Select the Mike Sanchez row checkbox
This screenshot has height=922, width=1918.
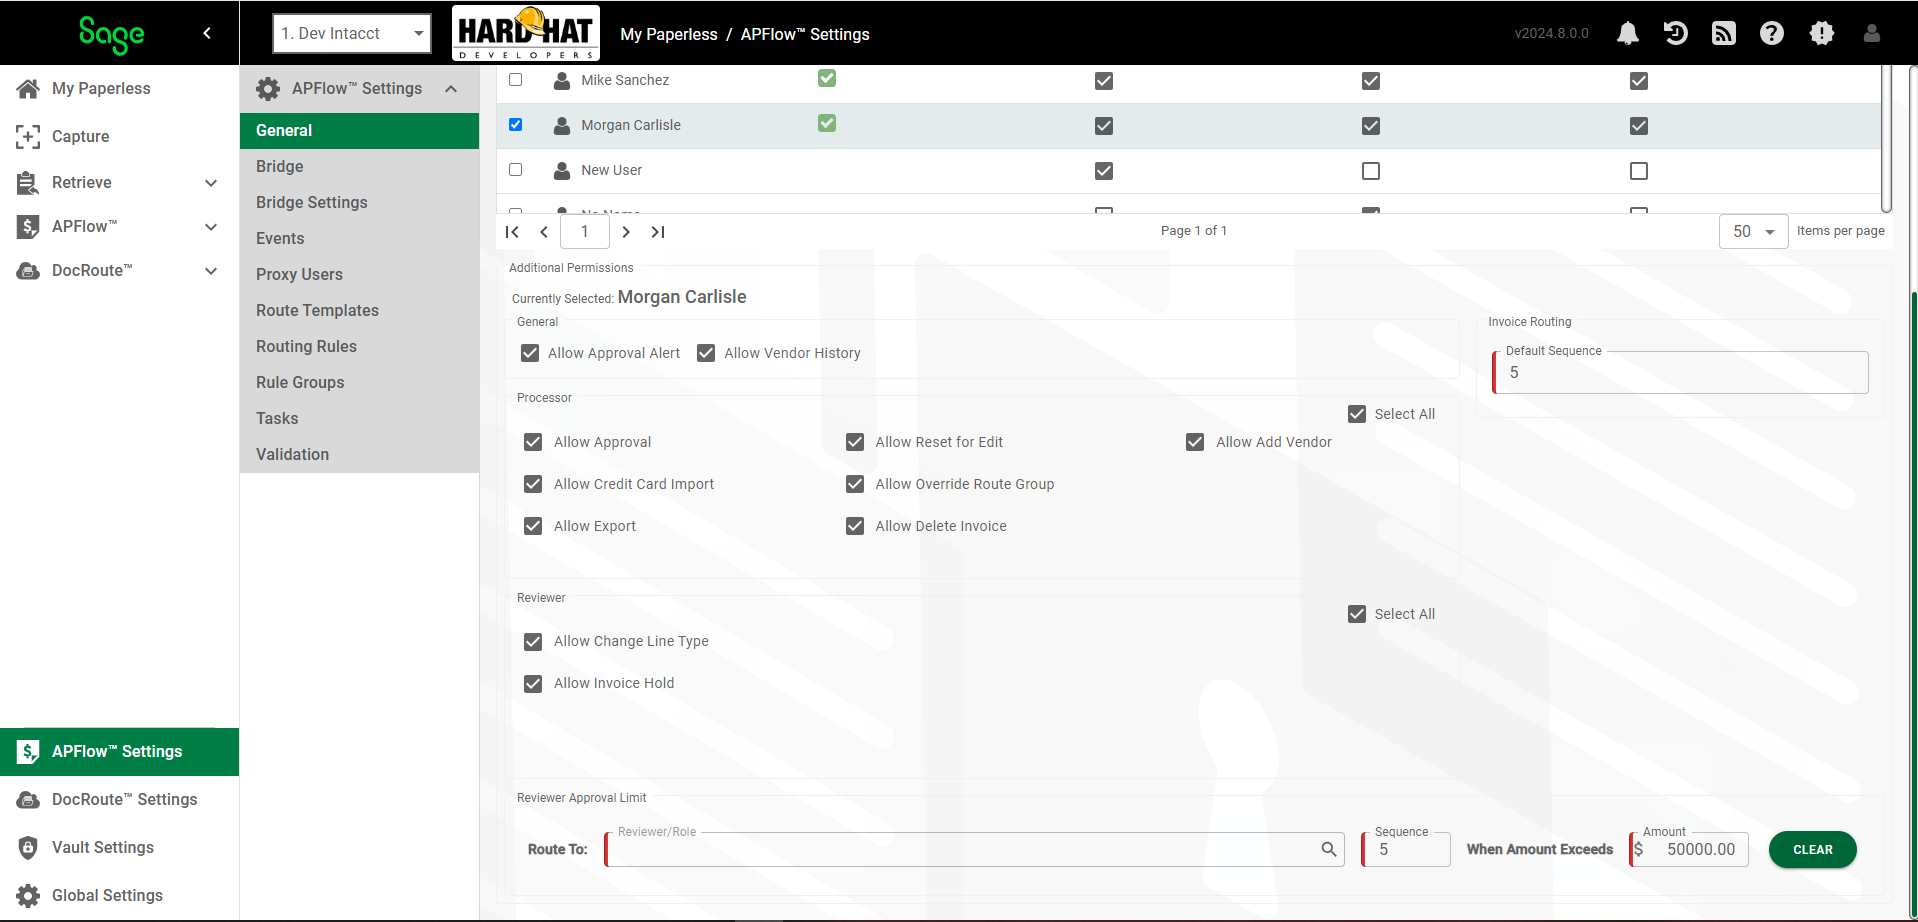point(516,79)
